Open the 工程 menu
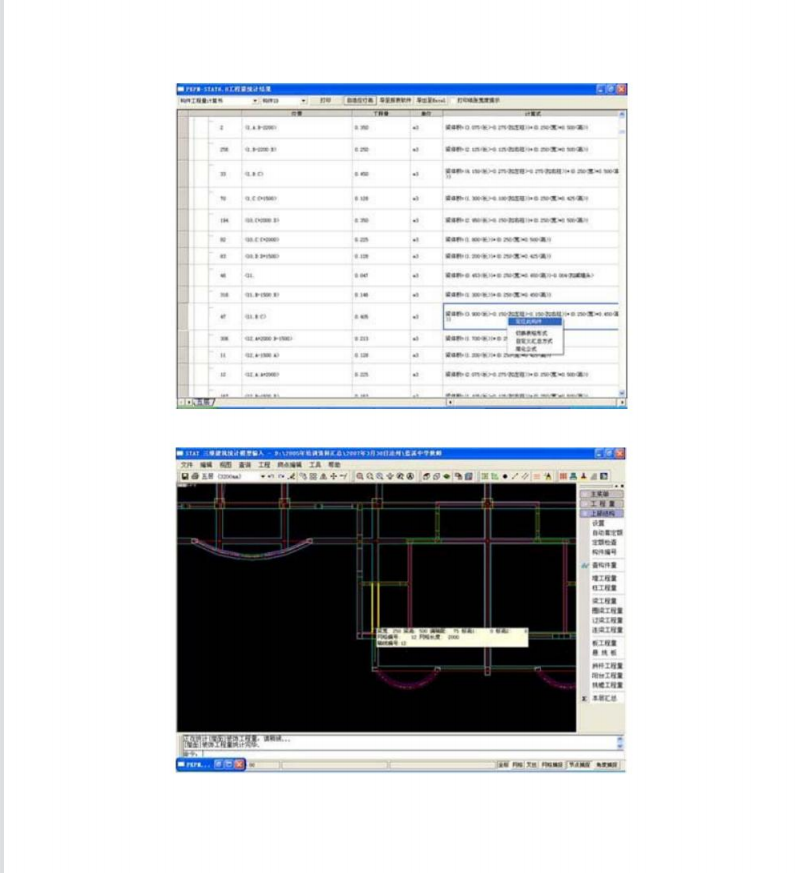The height and width of the screenshot is (873, 797). pyautogui.click(x=264, y=464)
